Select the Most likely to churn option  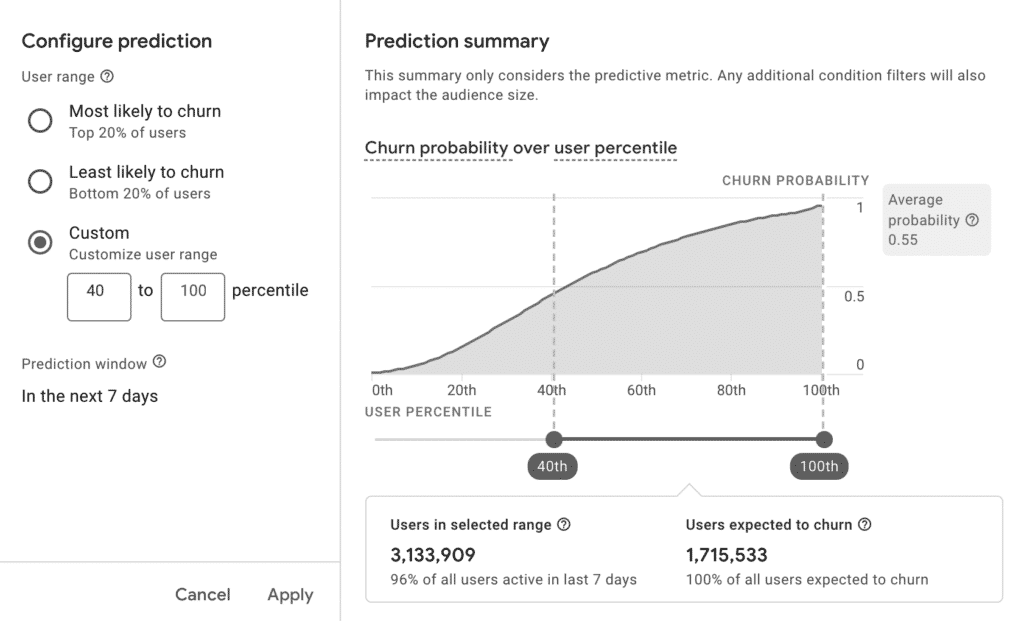point(40,120)
